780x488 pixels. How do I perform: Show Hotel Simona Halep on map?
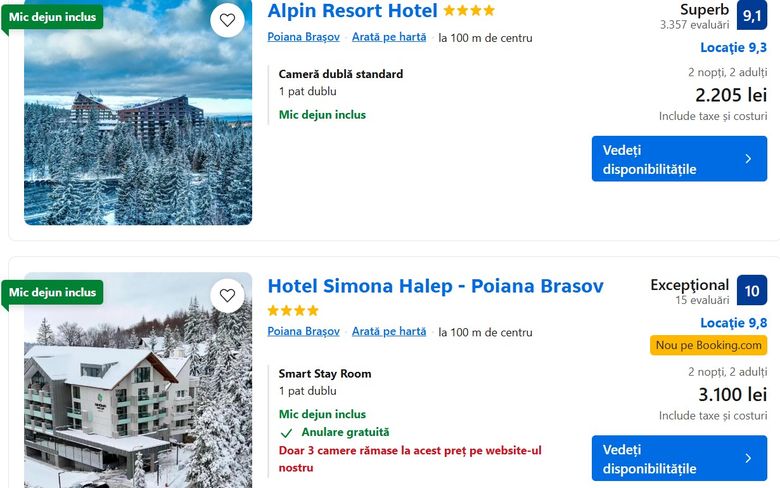388,332
